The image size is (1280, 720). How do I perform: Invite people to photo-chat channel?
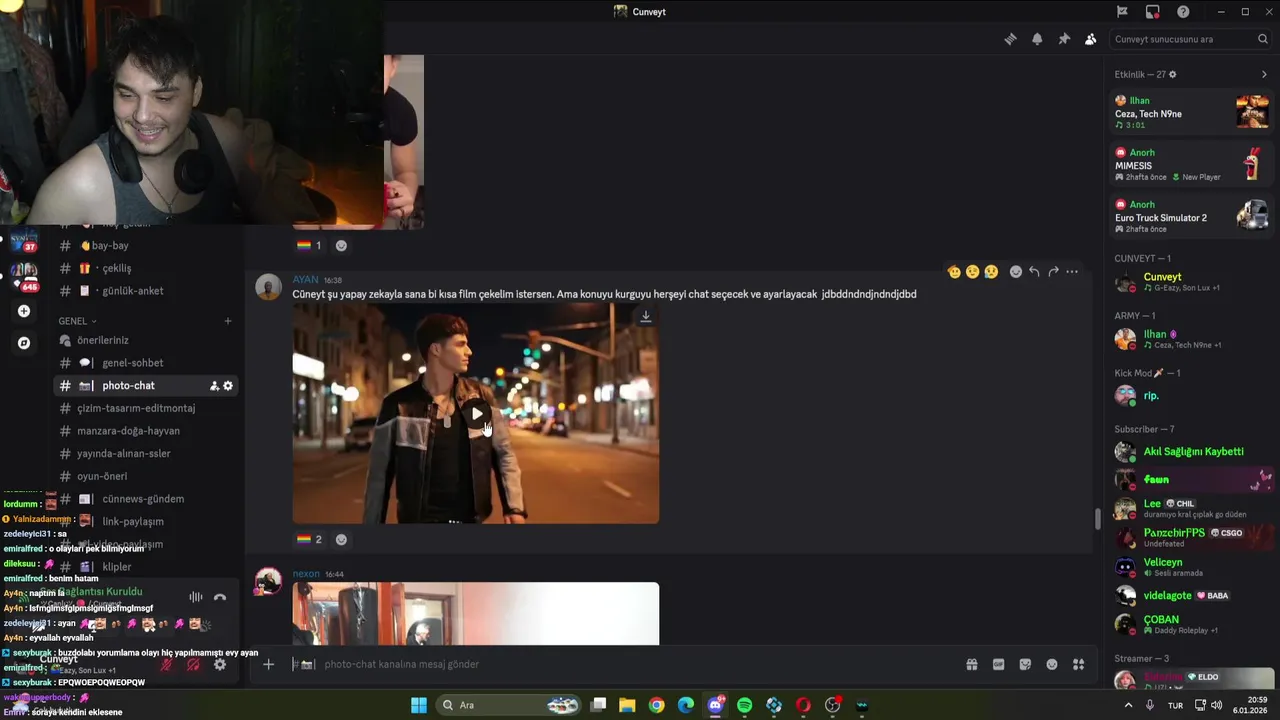tap(214, 386)
